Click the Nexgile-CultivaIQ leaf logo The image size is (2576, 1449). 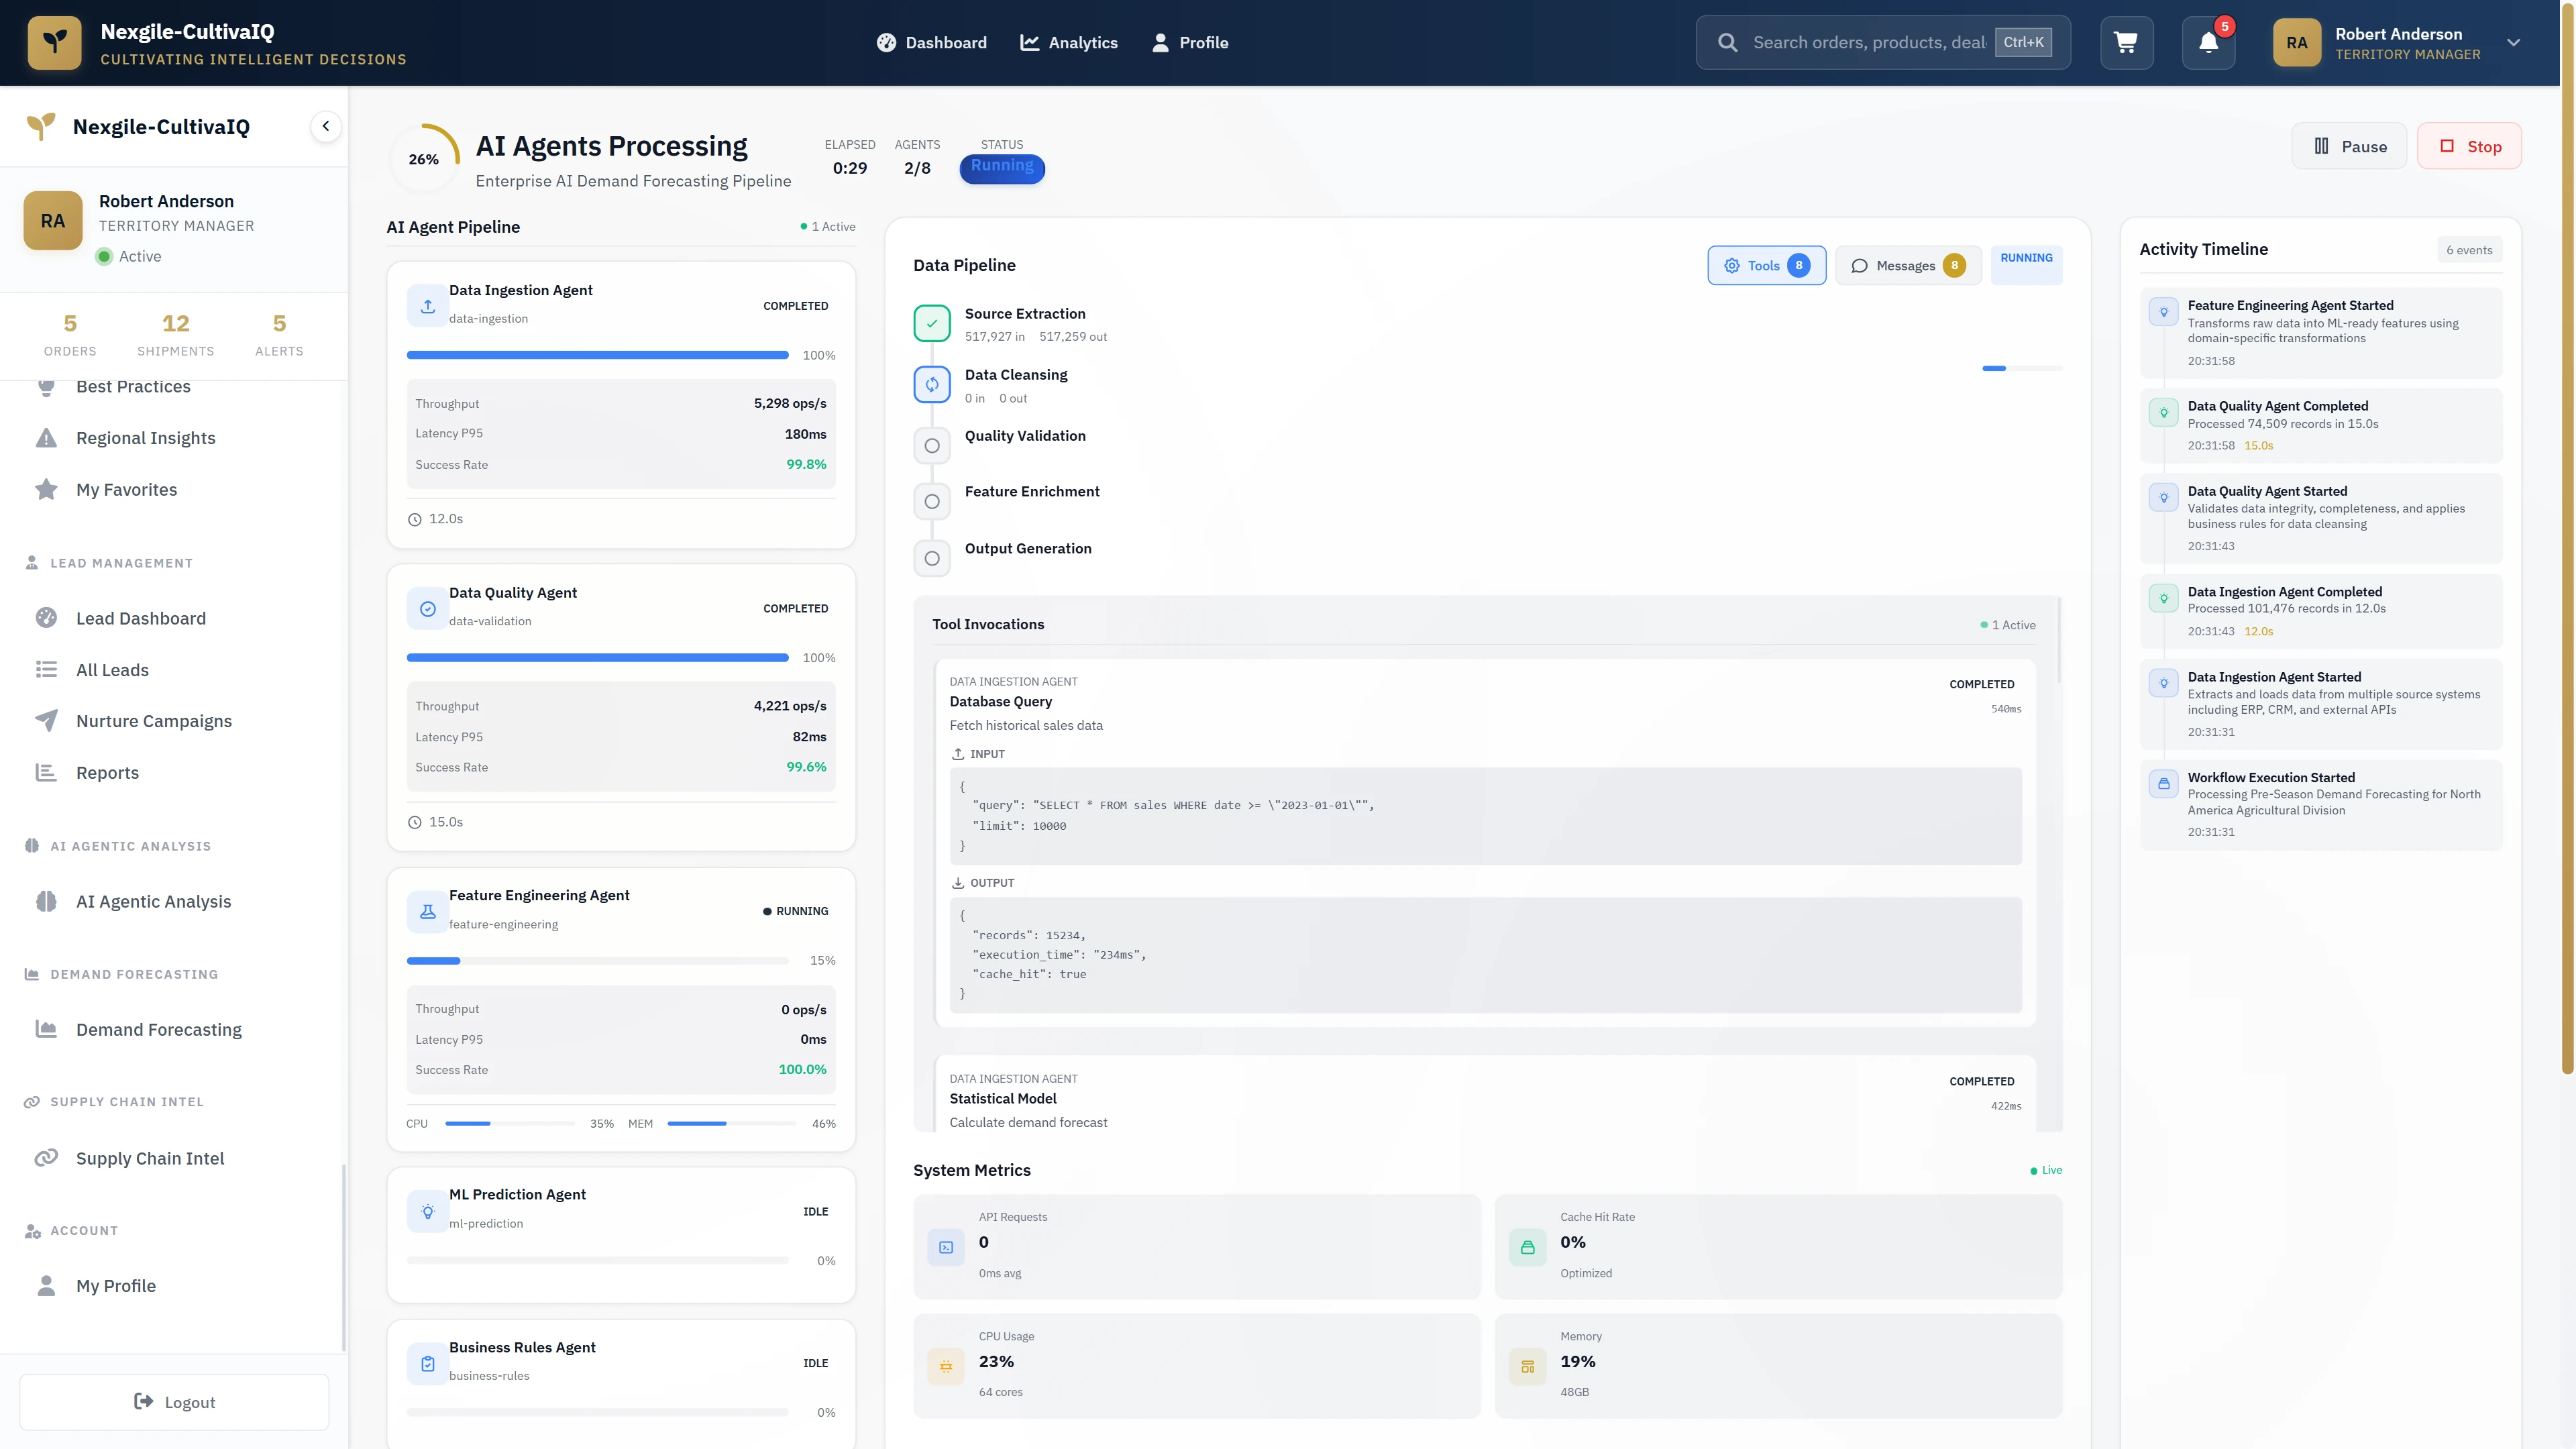tap(55, 42)
